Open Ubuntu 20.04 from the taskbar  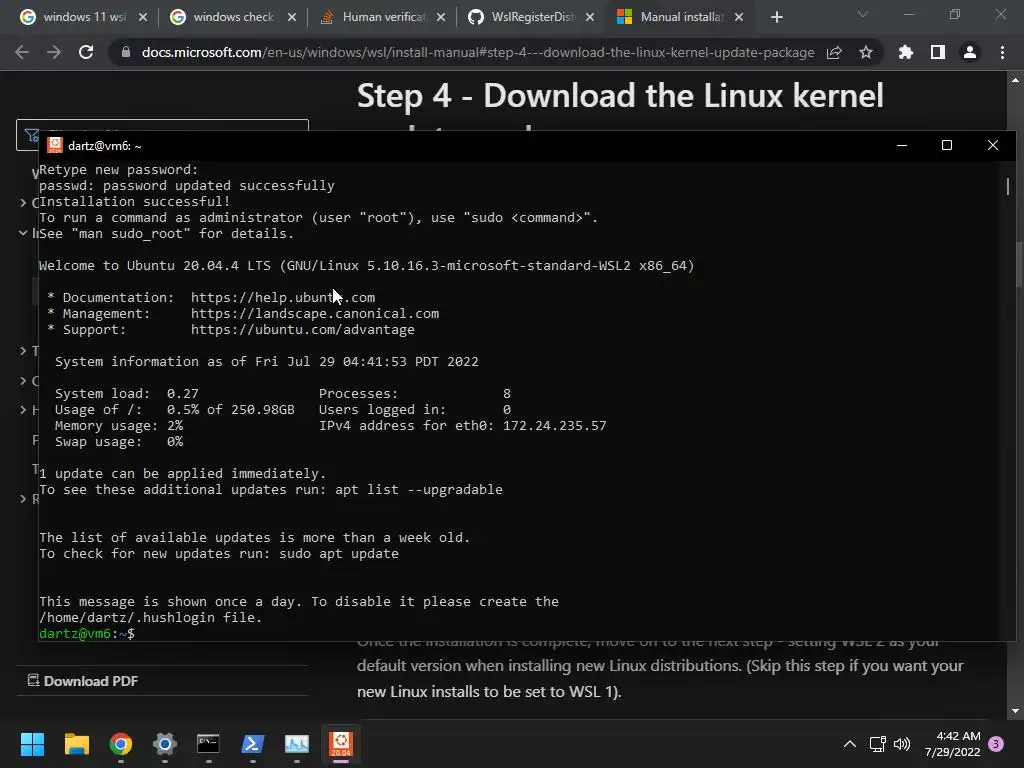point(341,744)
